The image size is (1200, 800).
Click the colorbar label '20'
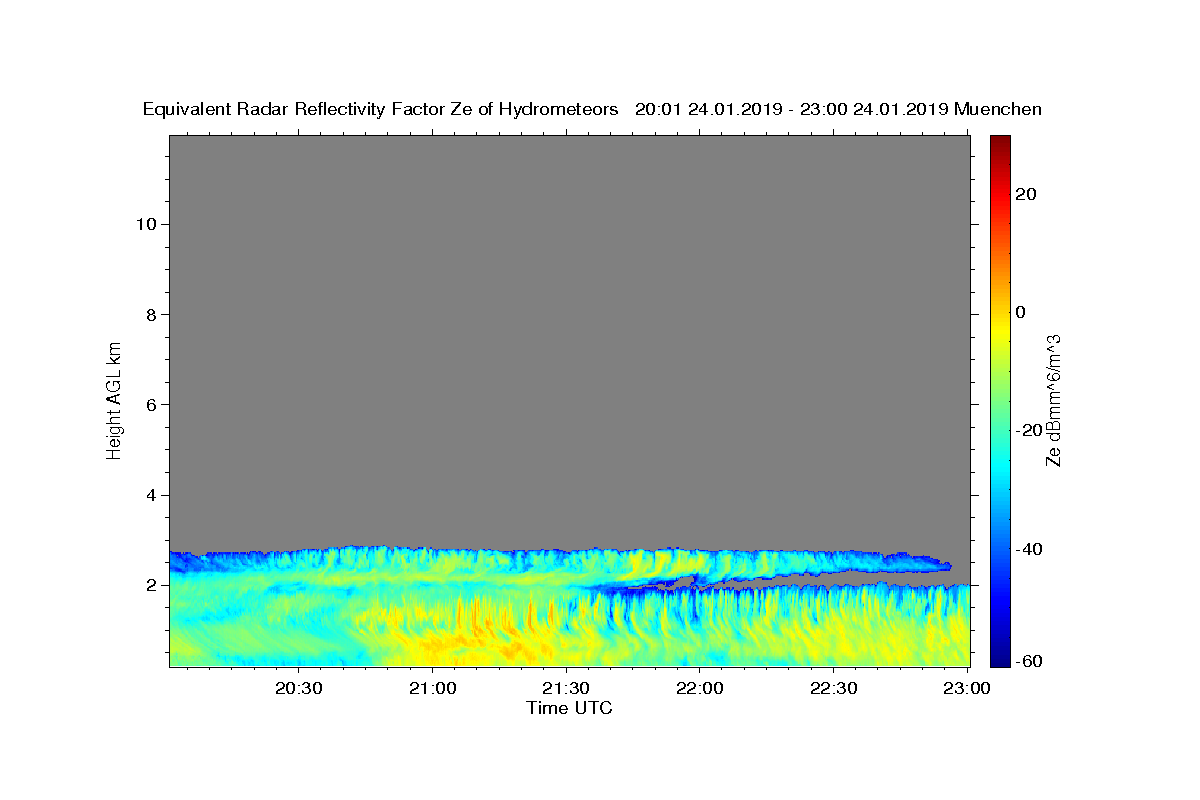1025,194
